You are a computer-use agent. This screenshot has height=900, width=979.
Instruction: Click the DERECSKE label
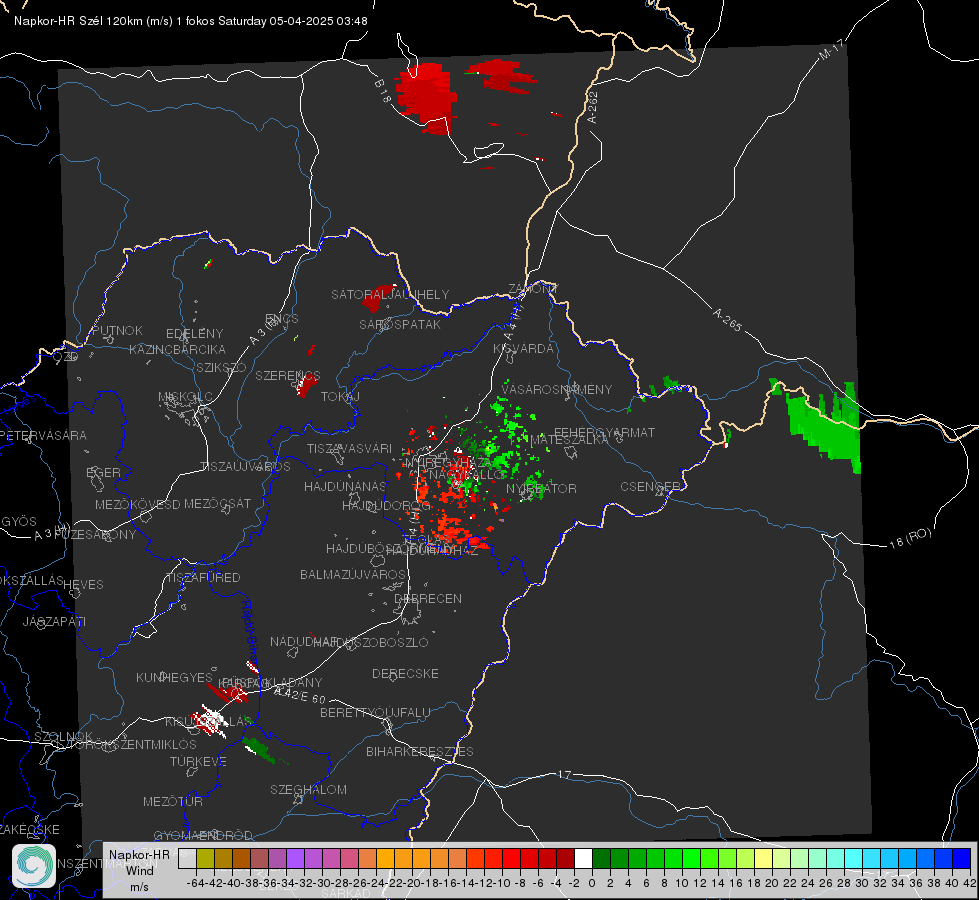pyautogui.click(x=405, y=674)
